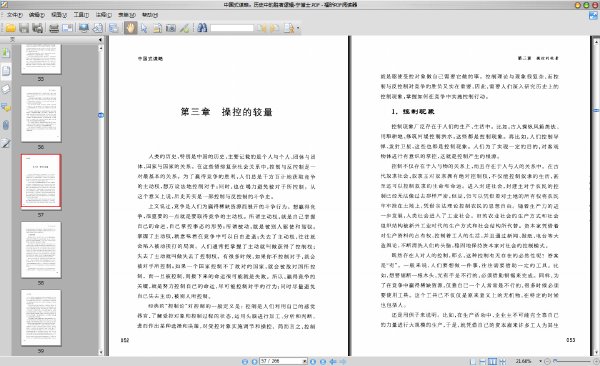The width and height of the screenshot is (600, 366).
Task: Open the 注释 (Comments) menu
Action: pos(104,15)
